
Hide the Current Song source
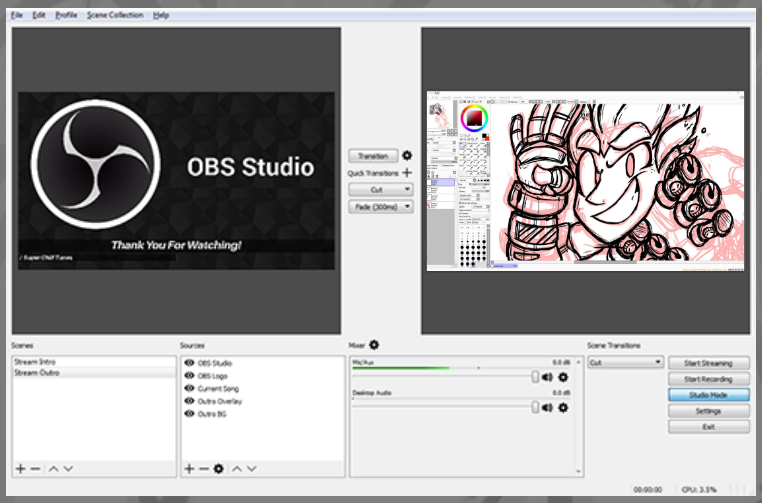coord(190,388)
